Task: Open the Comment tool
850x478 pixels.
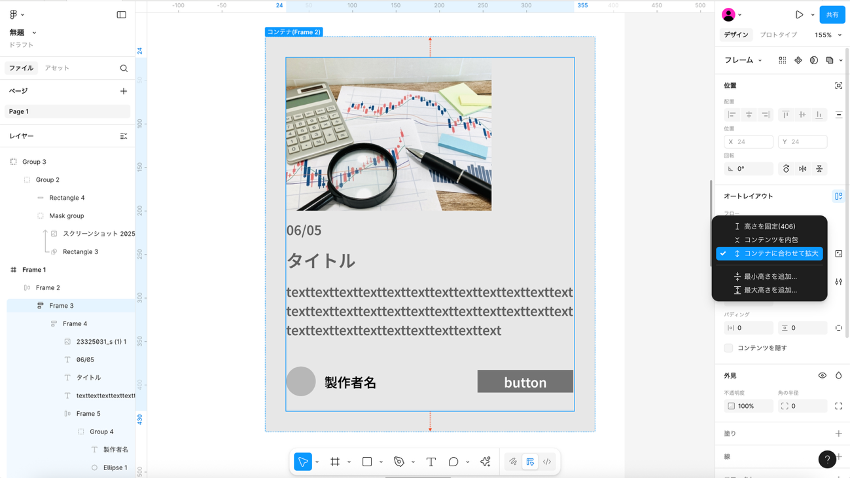Action: 454,462
